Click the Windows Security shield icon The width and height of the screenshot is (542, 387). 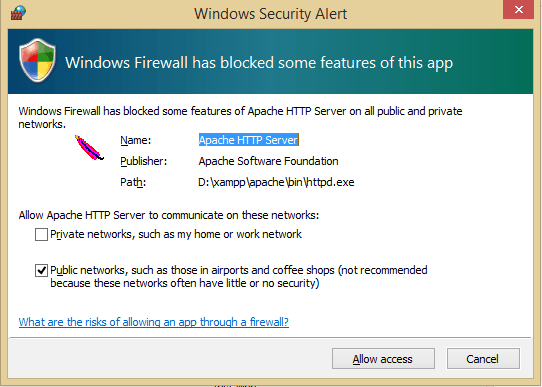click(37, 60)
